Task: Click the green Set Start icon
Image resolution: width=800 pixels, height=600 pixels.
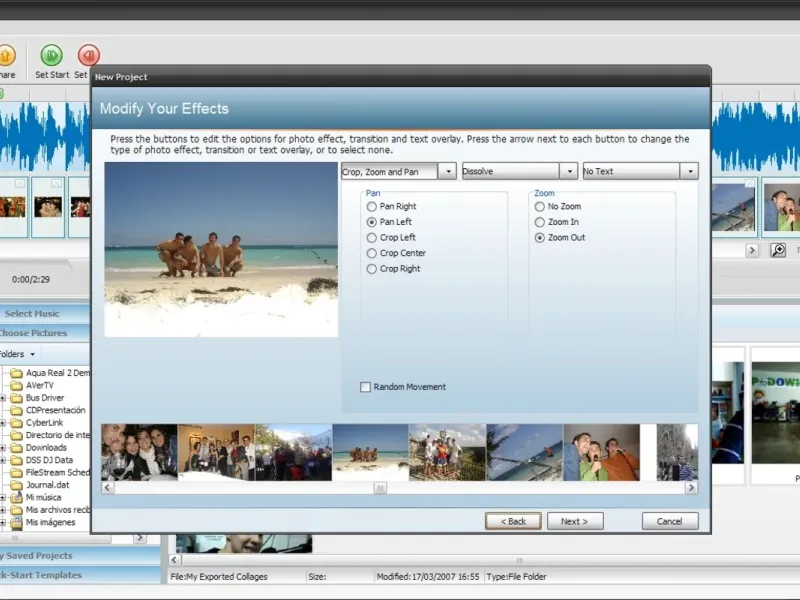Action: click(x=51, y=55)
